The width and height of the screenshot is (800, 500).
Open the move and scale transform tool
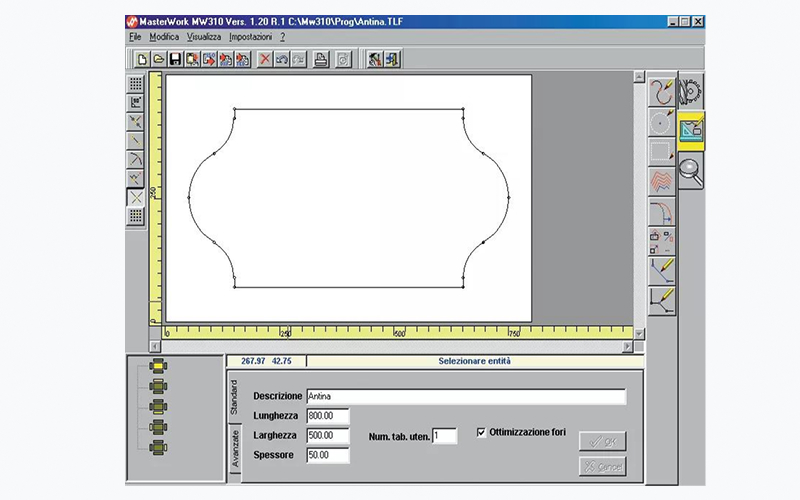tap(662, 242)
